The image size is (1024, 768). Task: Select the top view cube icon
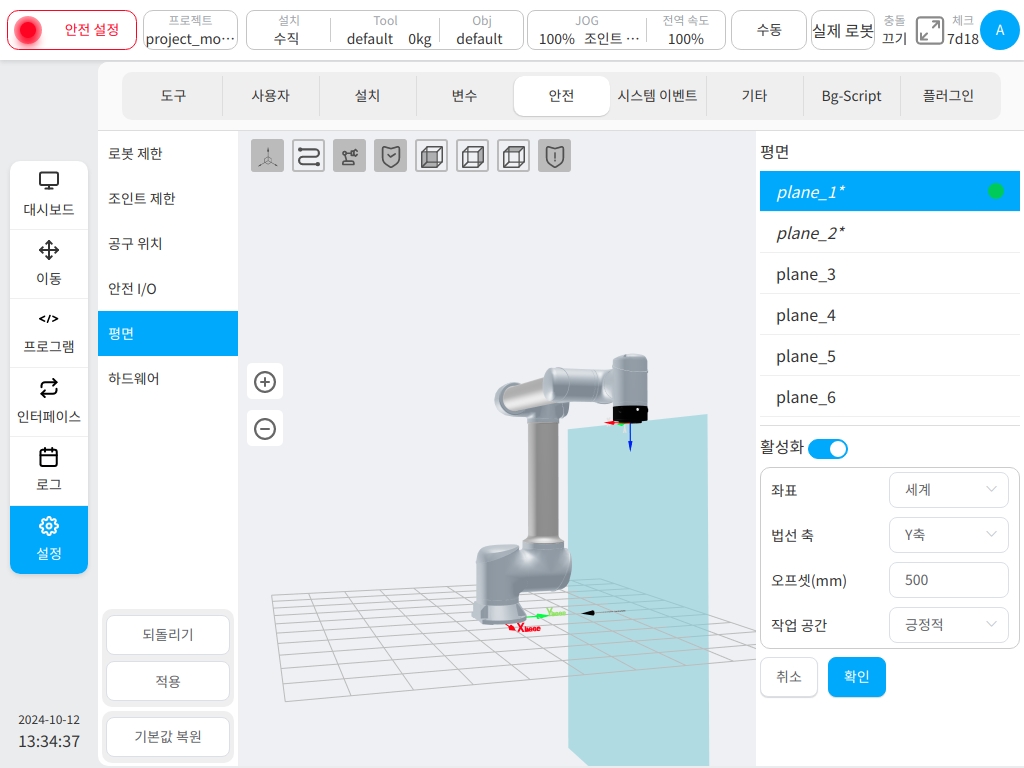514,155
